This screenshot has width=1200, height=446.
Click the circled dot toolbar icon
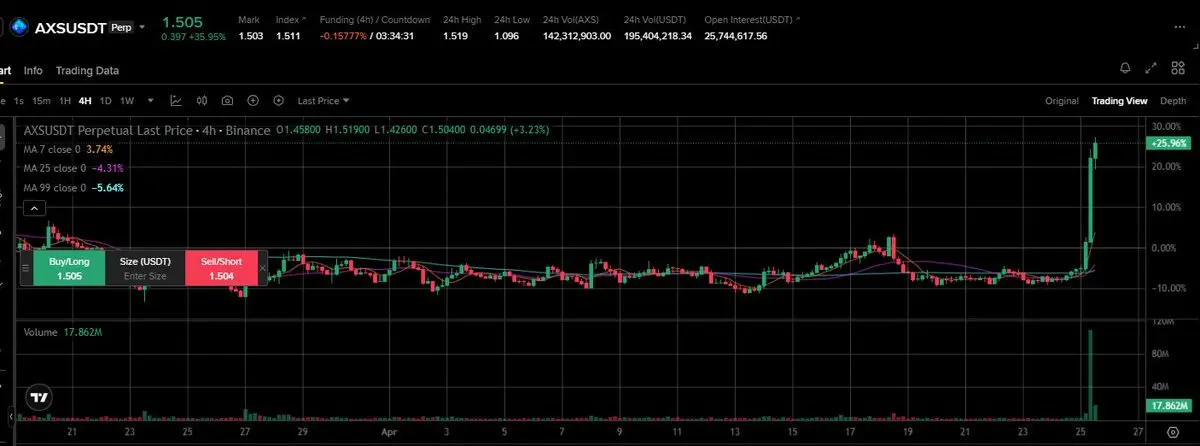pos(278,100)
